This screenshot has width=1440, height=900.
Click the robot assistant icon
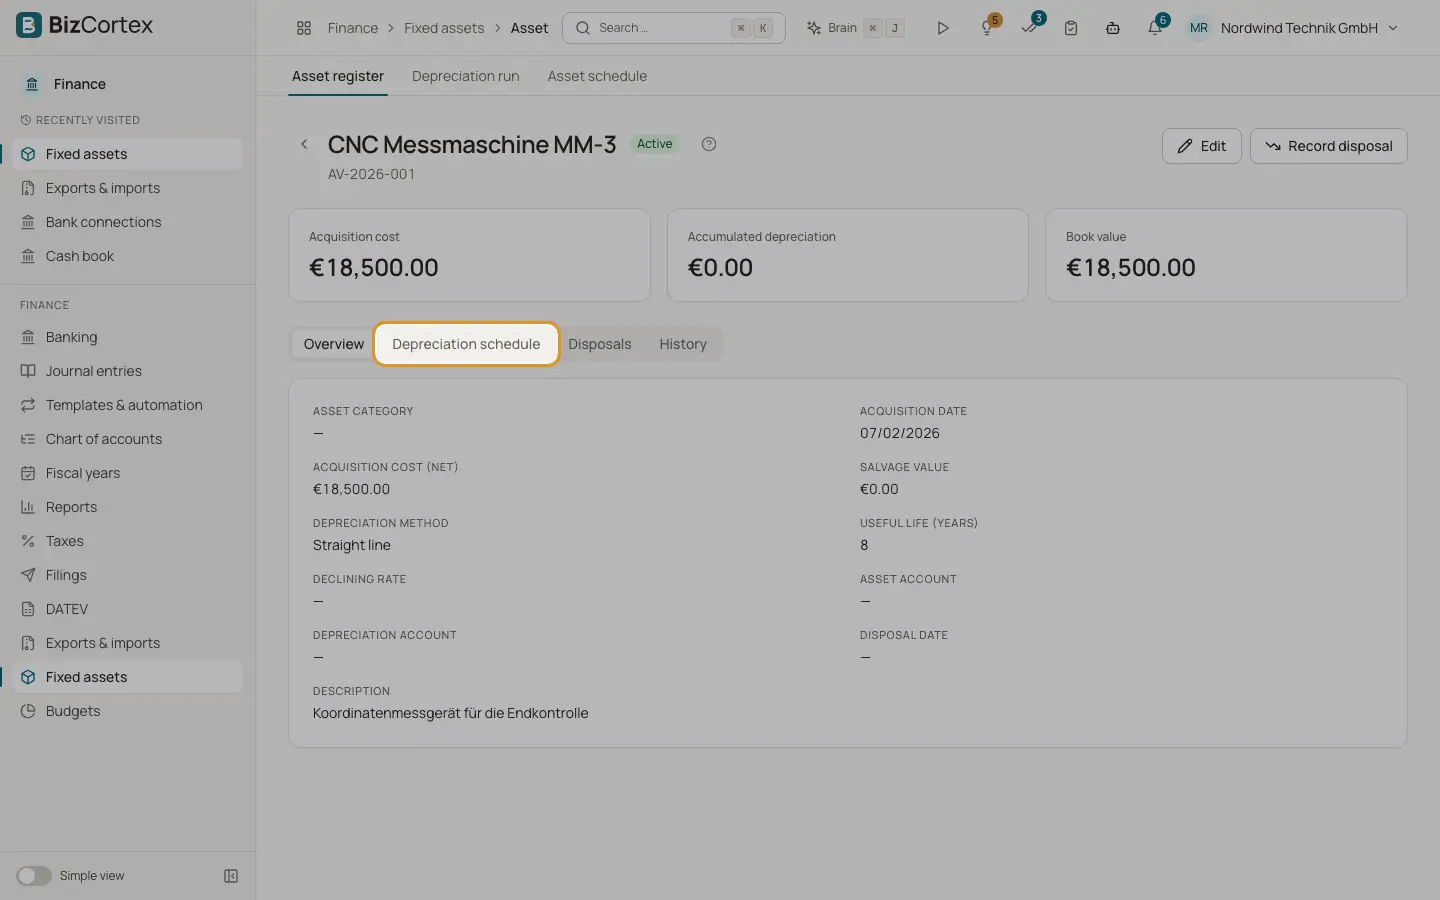tap(1113, 28)
